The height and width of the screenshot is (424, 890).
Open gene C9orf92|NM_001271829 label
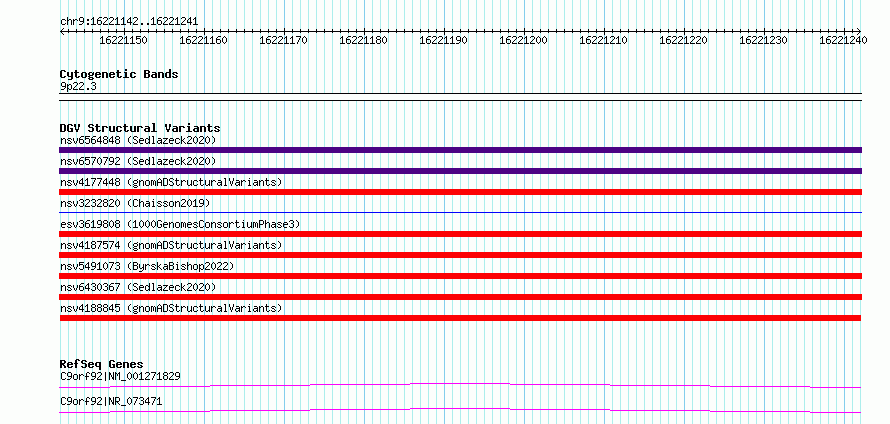pos(120,376)
